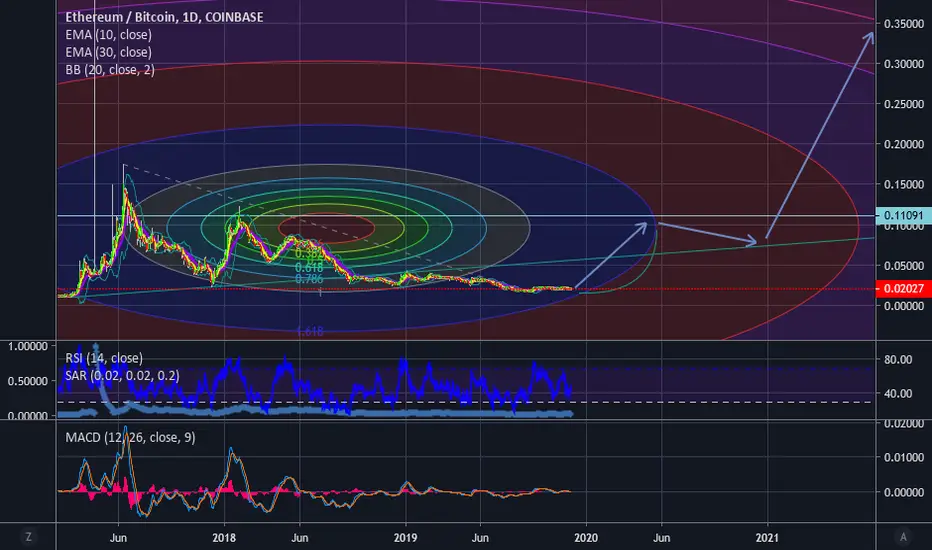The image size is (932, 550).
Task: Click the 0.50000 SAR left axis value
Action: [x=27, y=381]
